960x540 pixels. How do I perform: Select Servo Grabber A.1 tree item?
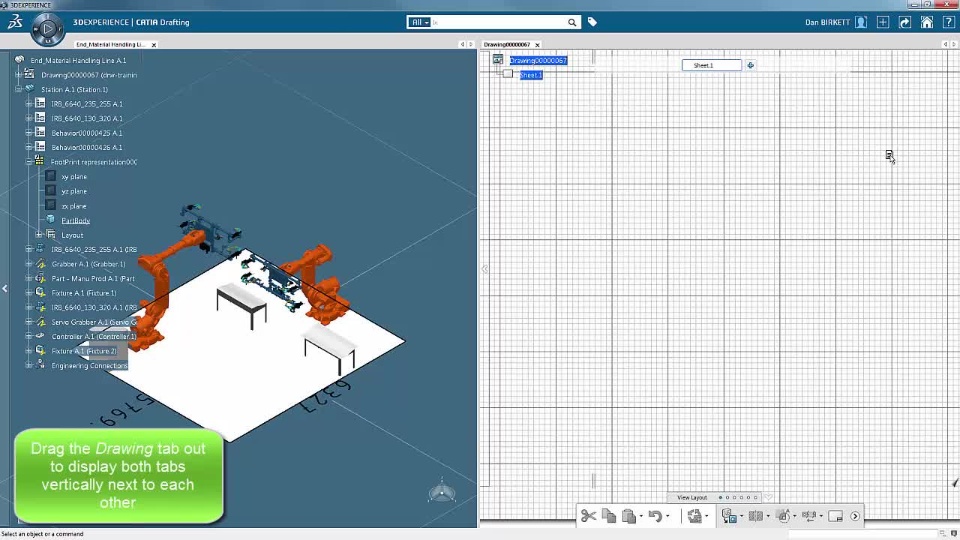(x=94, y=322)
